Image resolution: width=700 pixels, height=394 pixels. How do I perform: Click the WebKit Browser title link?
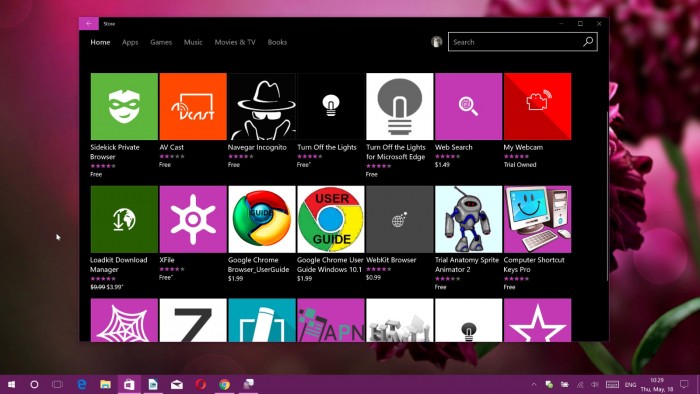coord(391,260)
